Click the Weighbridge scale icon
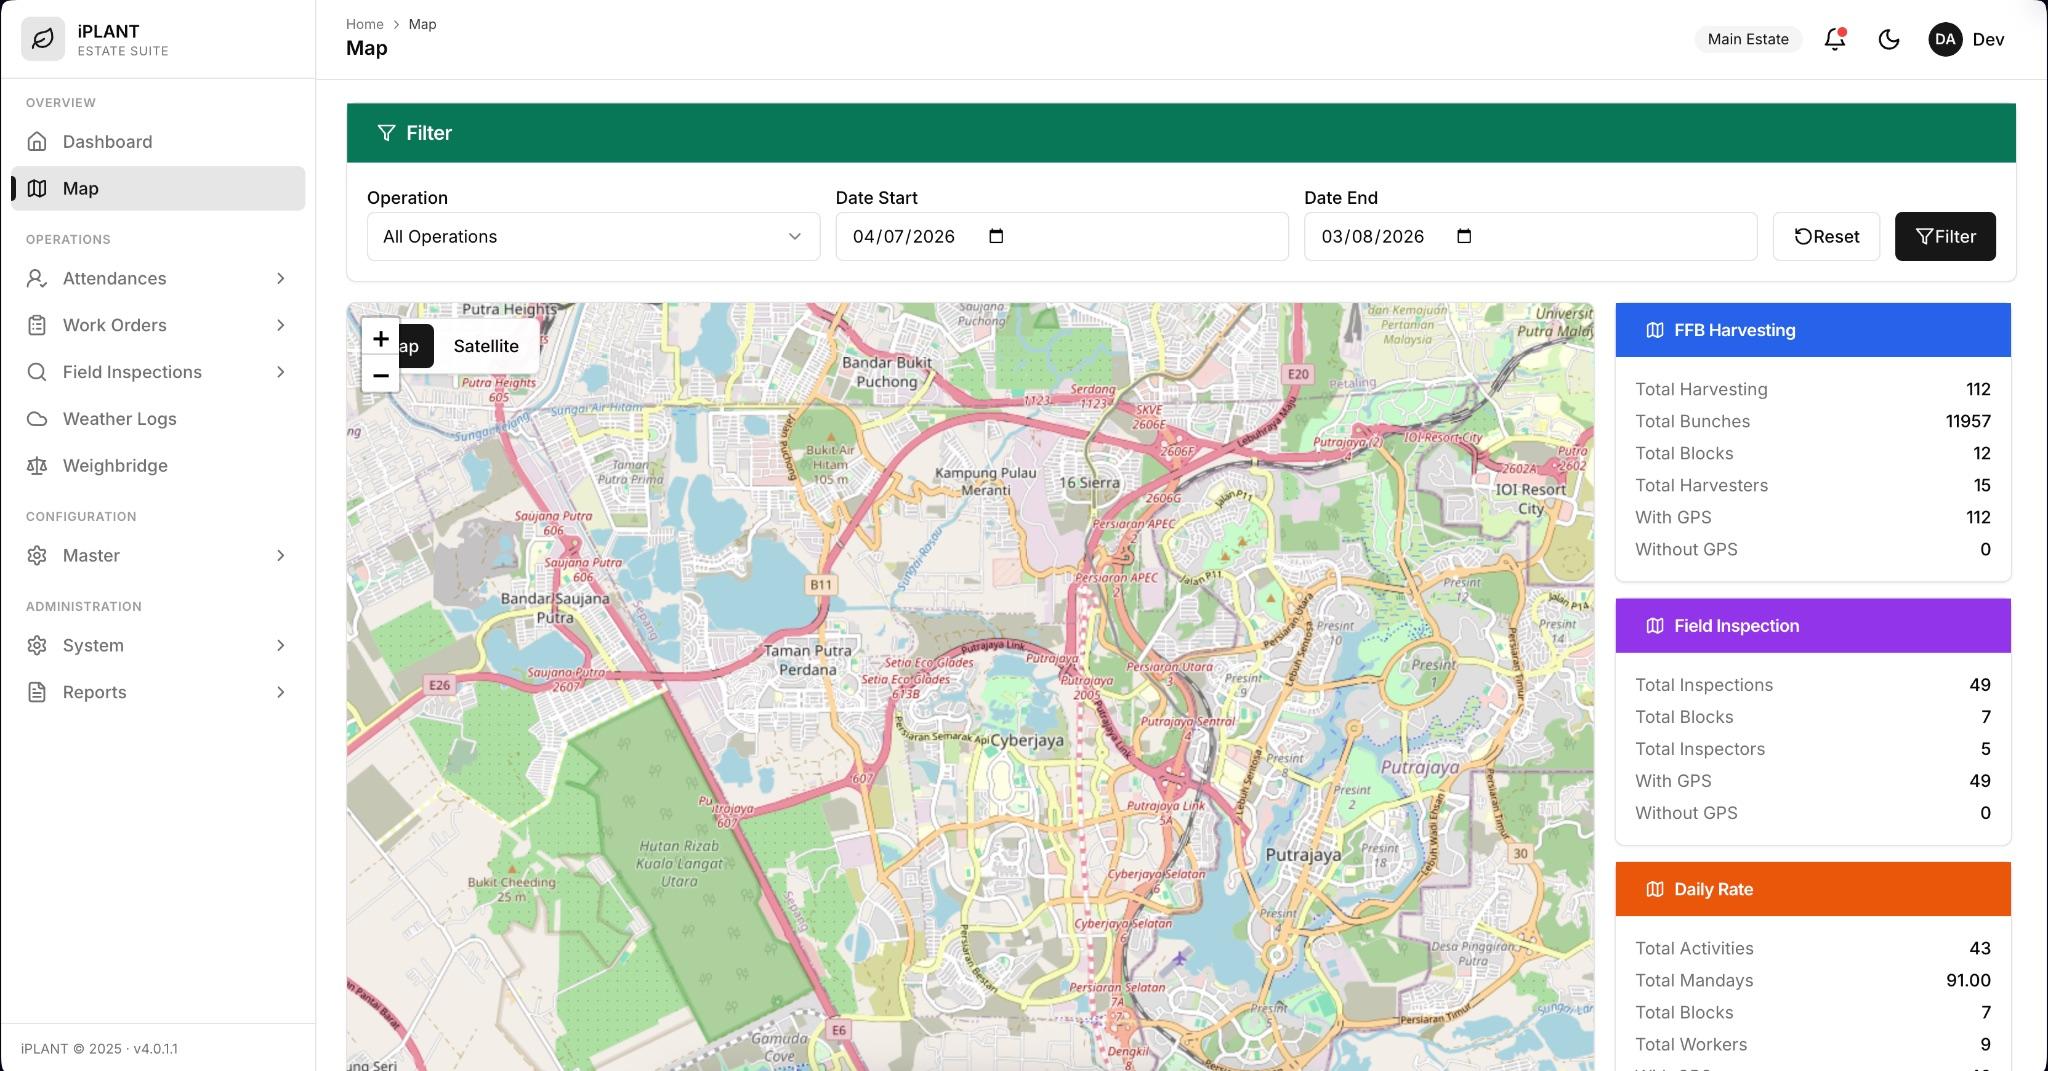 tap(37, 465)
